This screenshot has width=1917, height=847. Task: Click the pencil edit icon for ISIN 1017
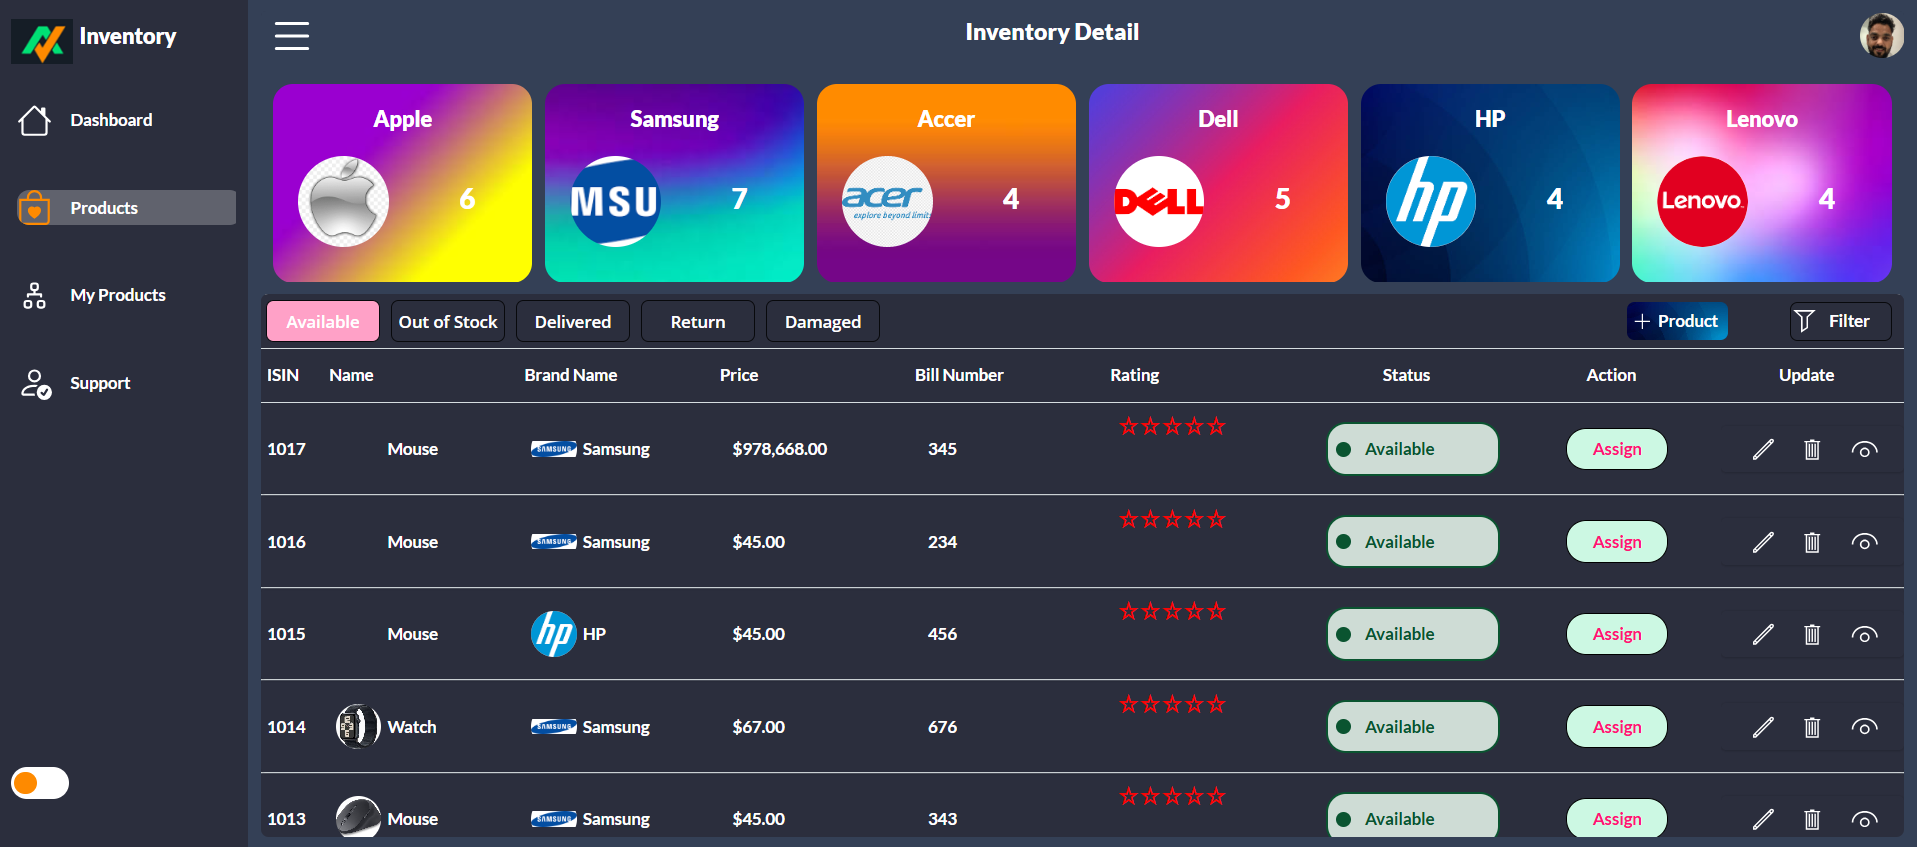pos(1763,450)
